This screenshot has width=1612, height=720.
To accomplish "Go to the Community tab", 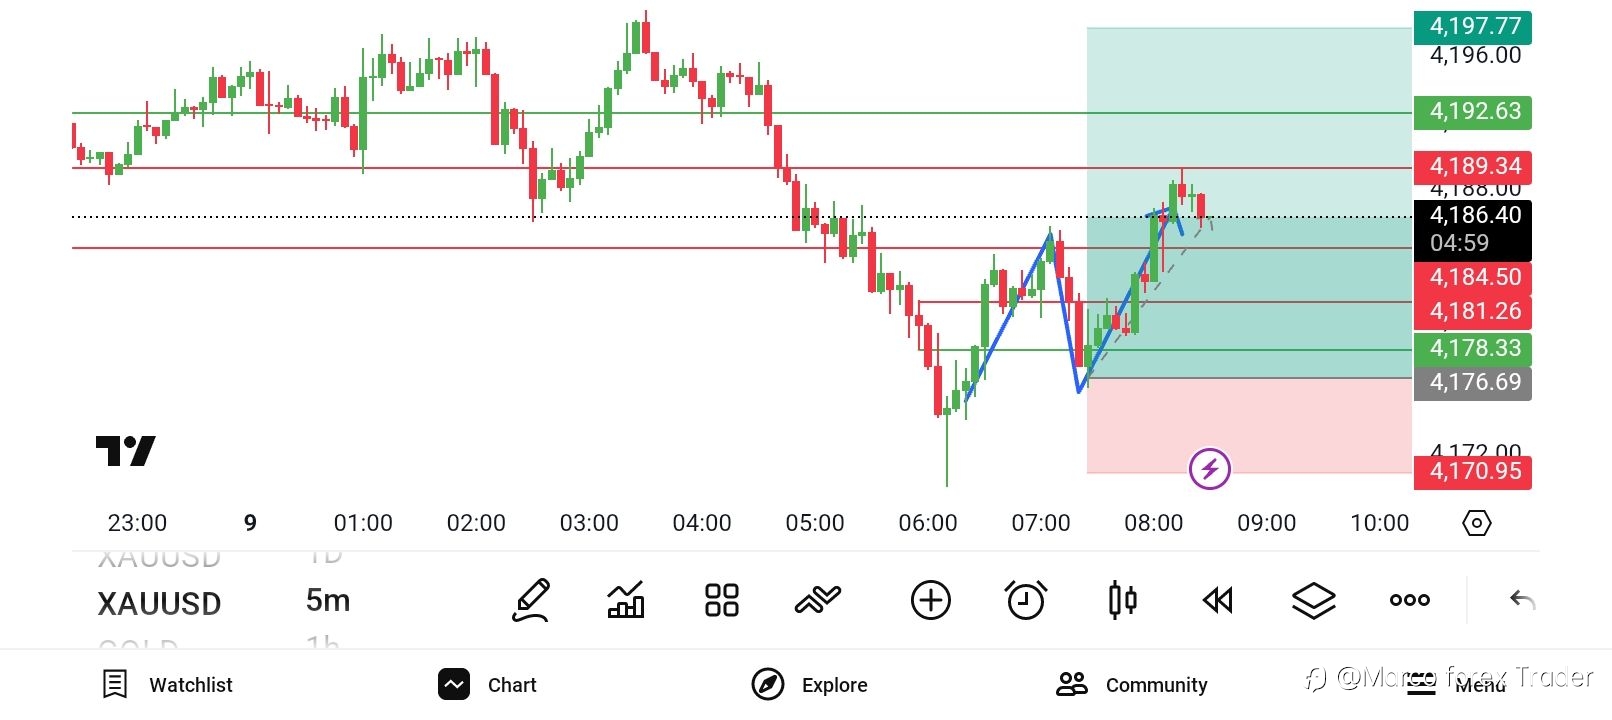I will (1132, 685).
